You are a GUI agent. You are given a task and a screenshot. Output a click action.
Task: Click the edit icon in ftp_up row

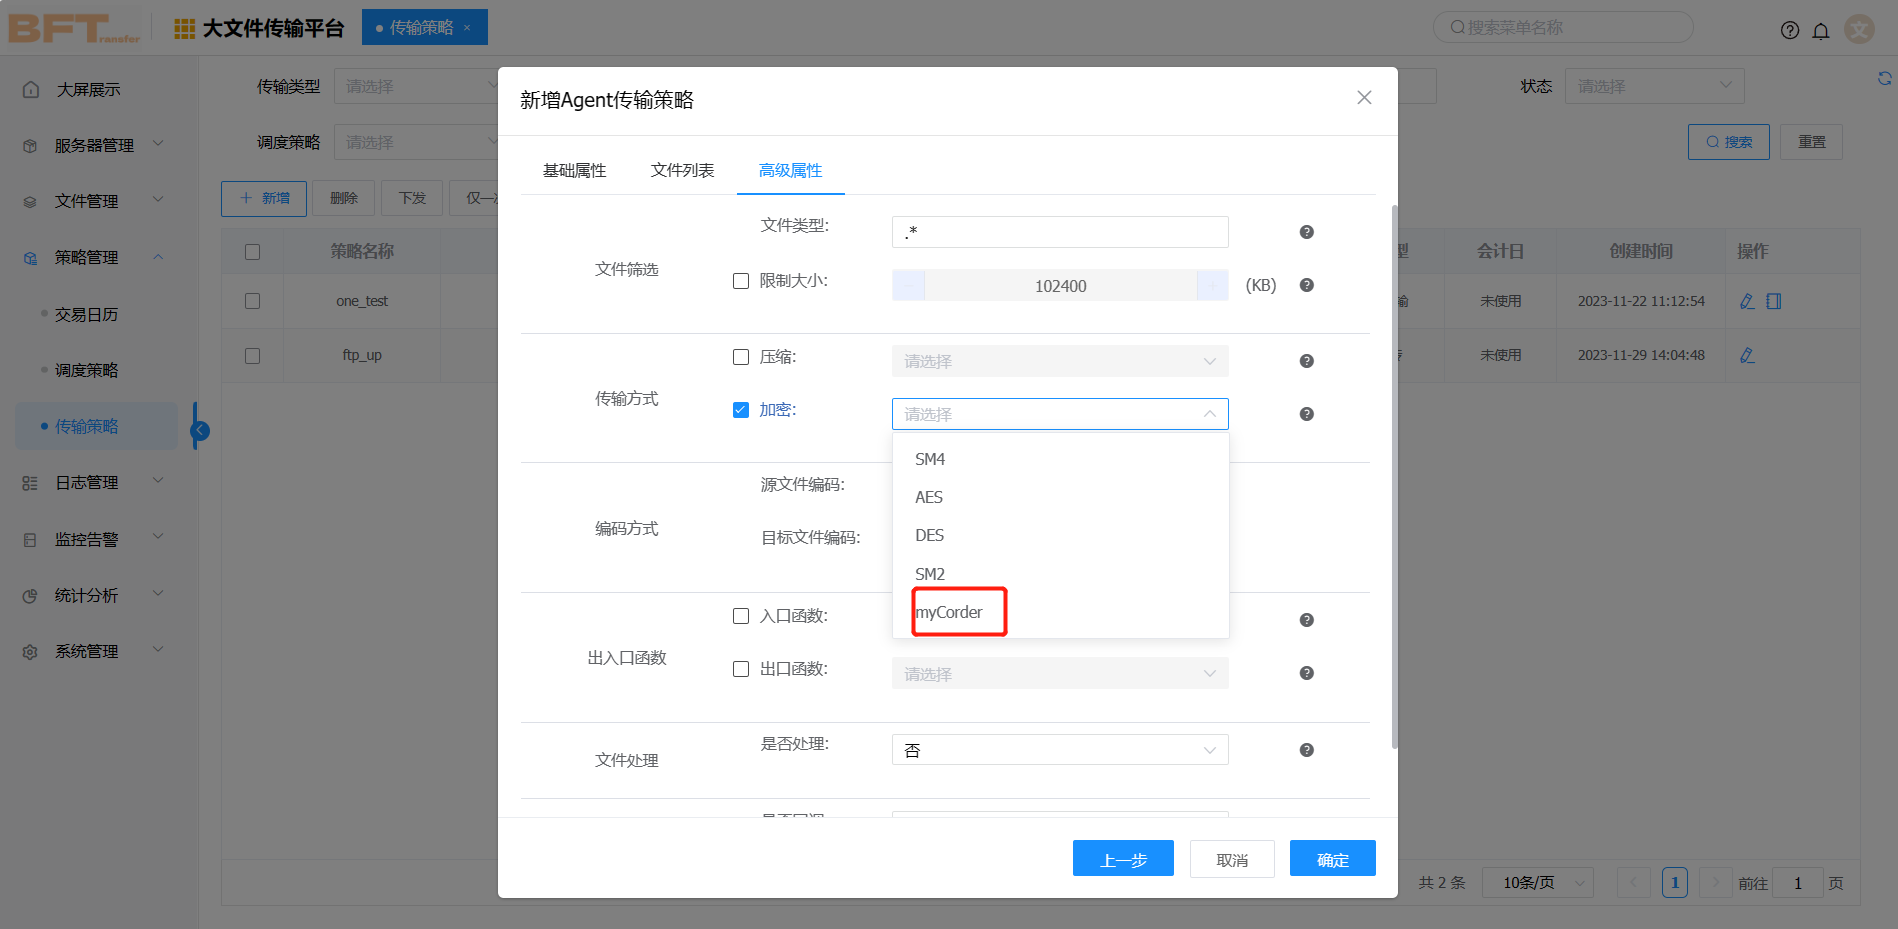[x=1747, y=355]
